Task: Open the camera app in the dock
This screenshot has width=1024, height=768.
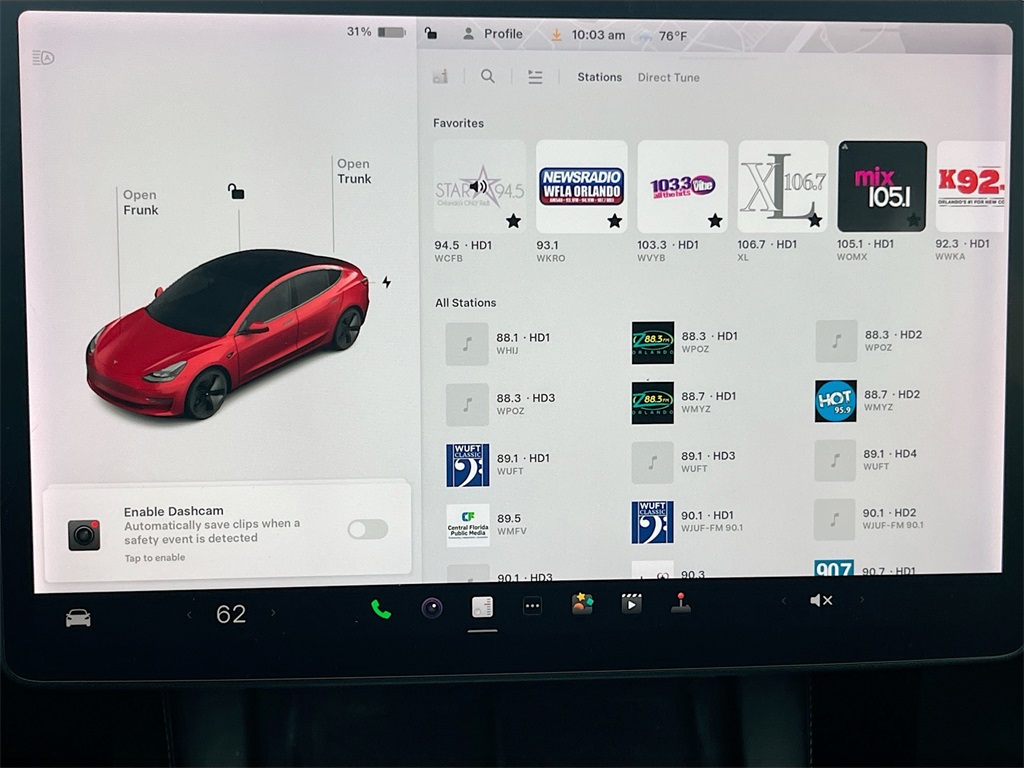Action: [x=432, y=608]
